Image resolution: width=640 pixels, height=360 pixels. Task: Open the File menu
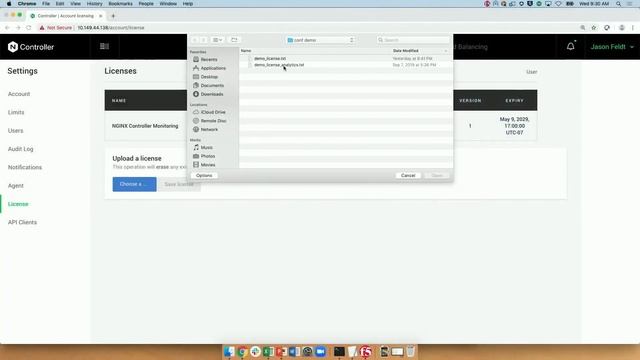coord(46,4)
